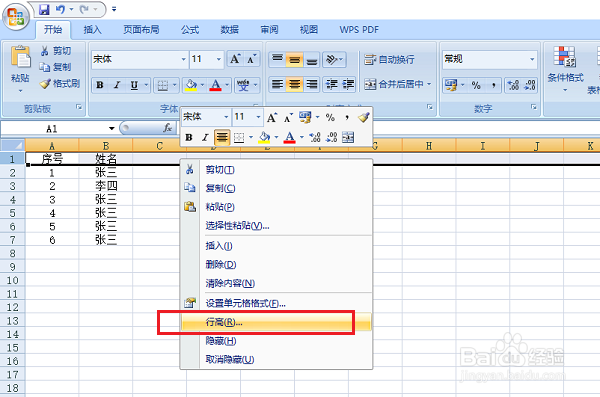Click the mini toolbar bold button
The image size is (600, 397).
point(189,137)
